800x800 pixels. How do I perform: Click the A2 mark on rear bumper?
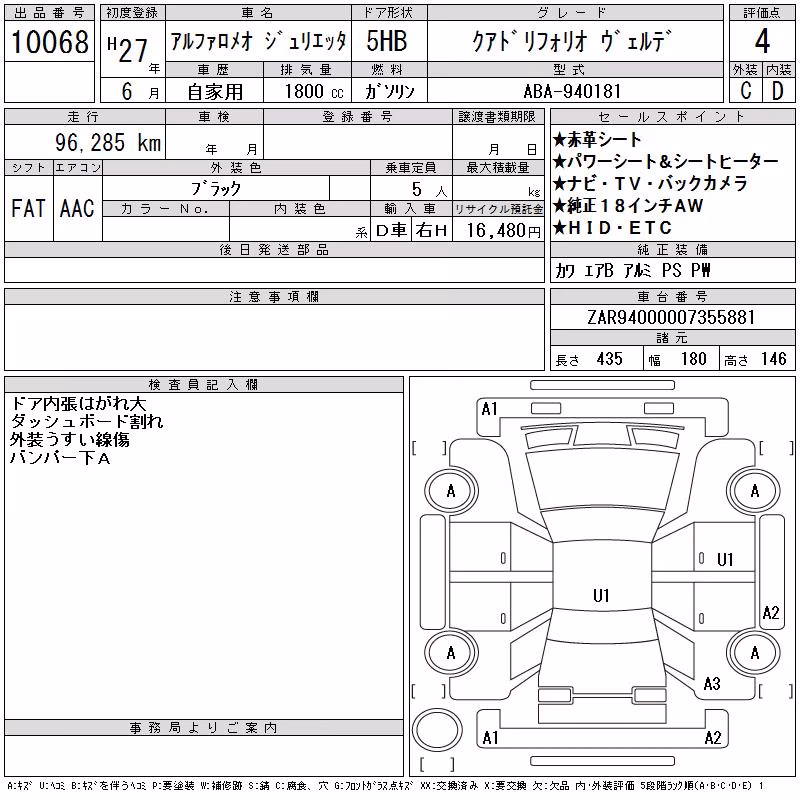tap(713, 738)
